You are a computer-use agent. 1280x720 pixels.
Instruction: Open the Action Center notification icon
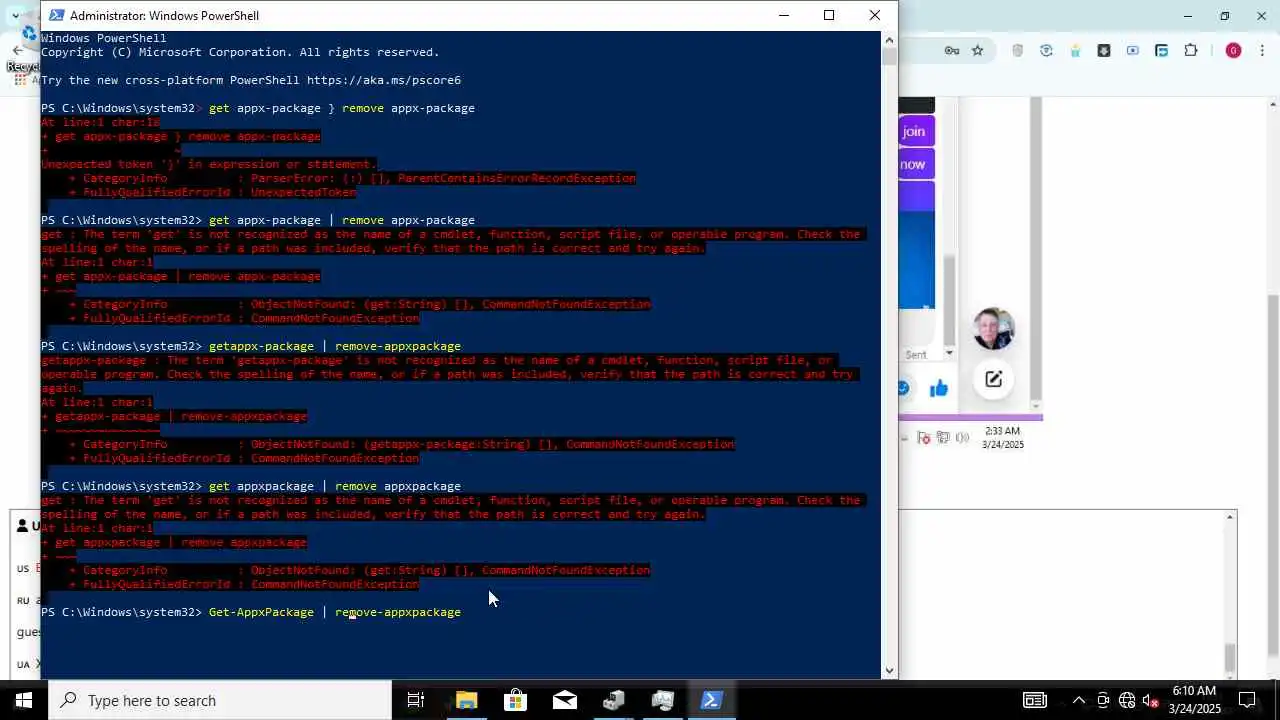[1247, 700]
